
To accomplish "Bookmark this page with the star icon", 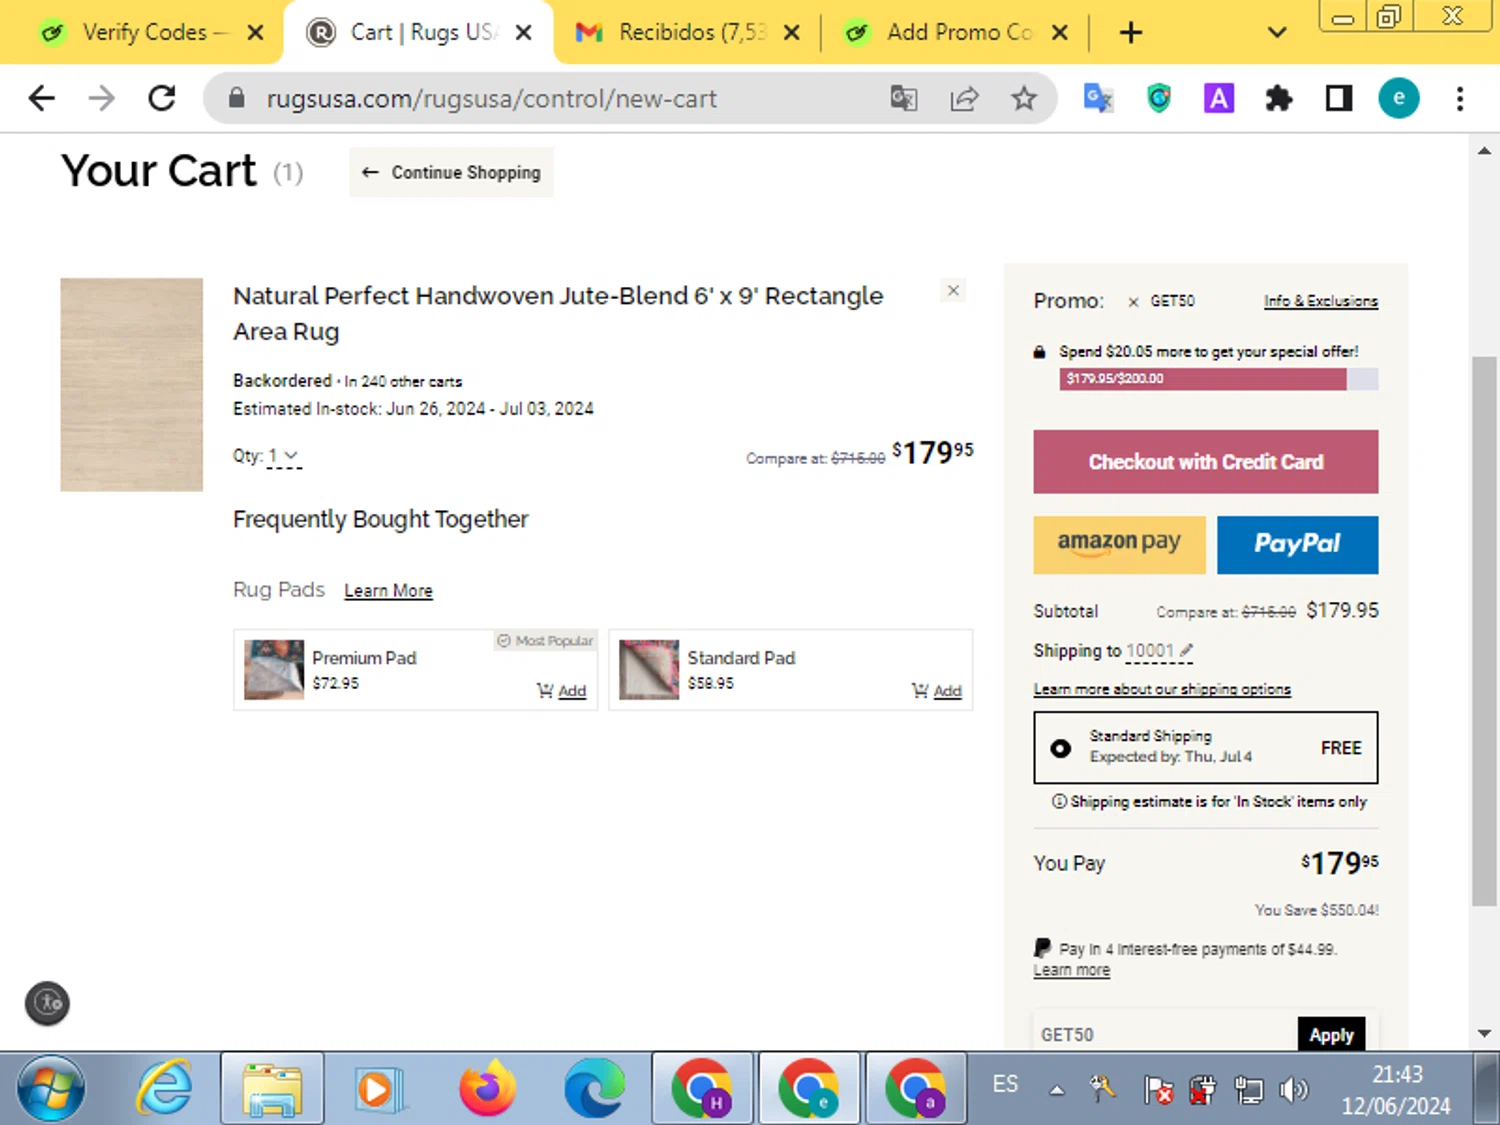I will point(1023,98).
